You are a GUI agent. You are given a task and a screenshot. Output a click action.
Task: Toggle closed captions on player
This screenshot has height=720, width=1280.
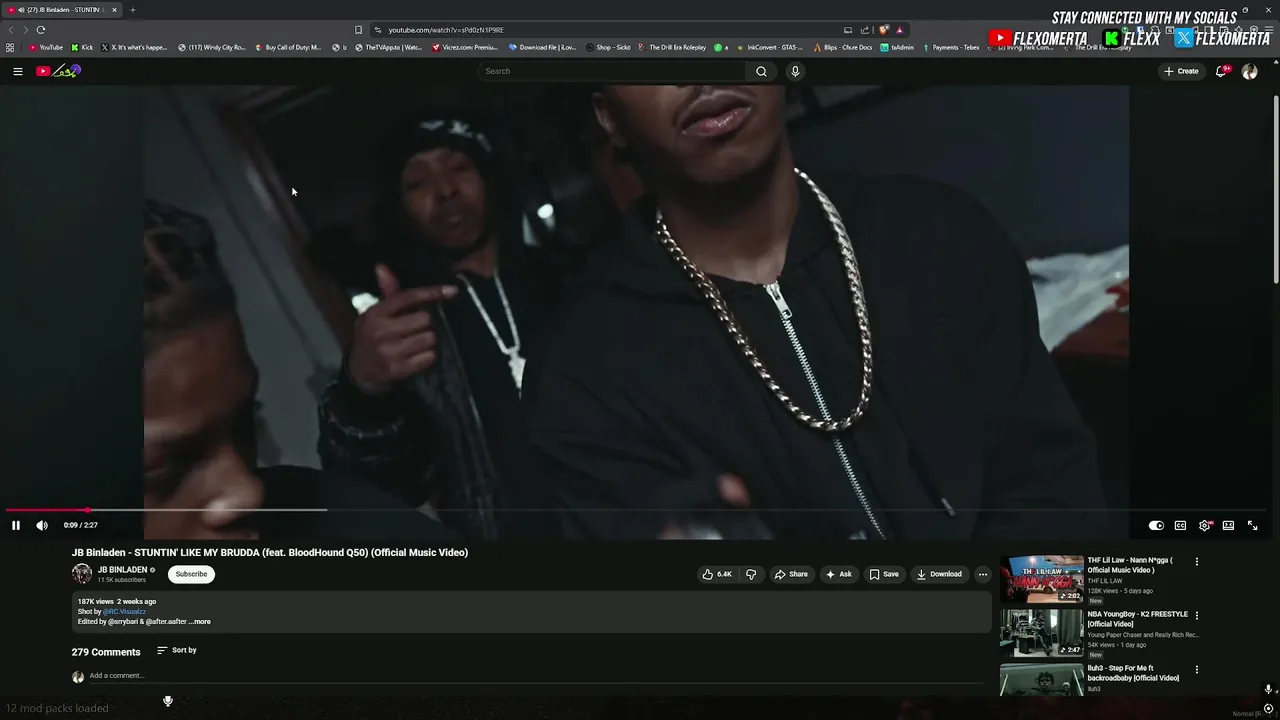pyautogui.click(x=1180, y=525)
